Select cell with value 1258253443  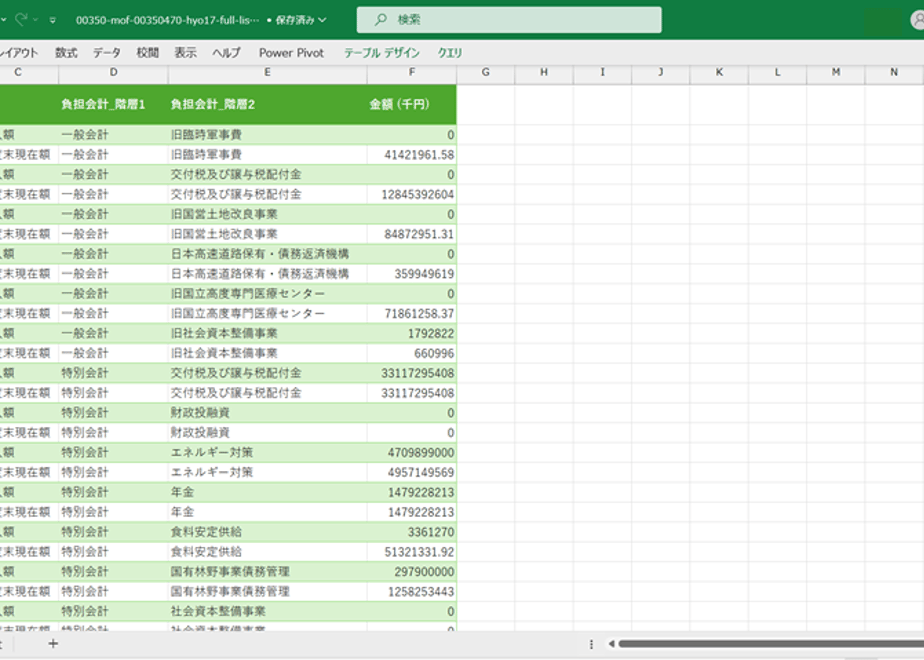click(411, 592)
